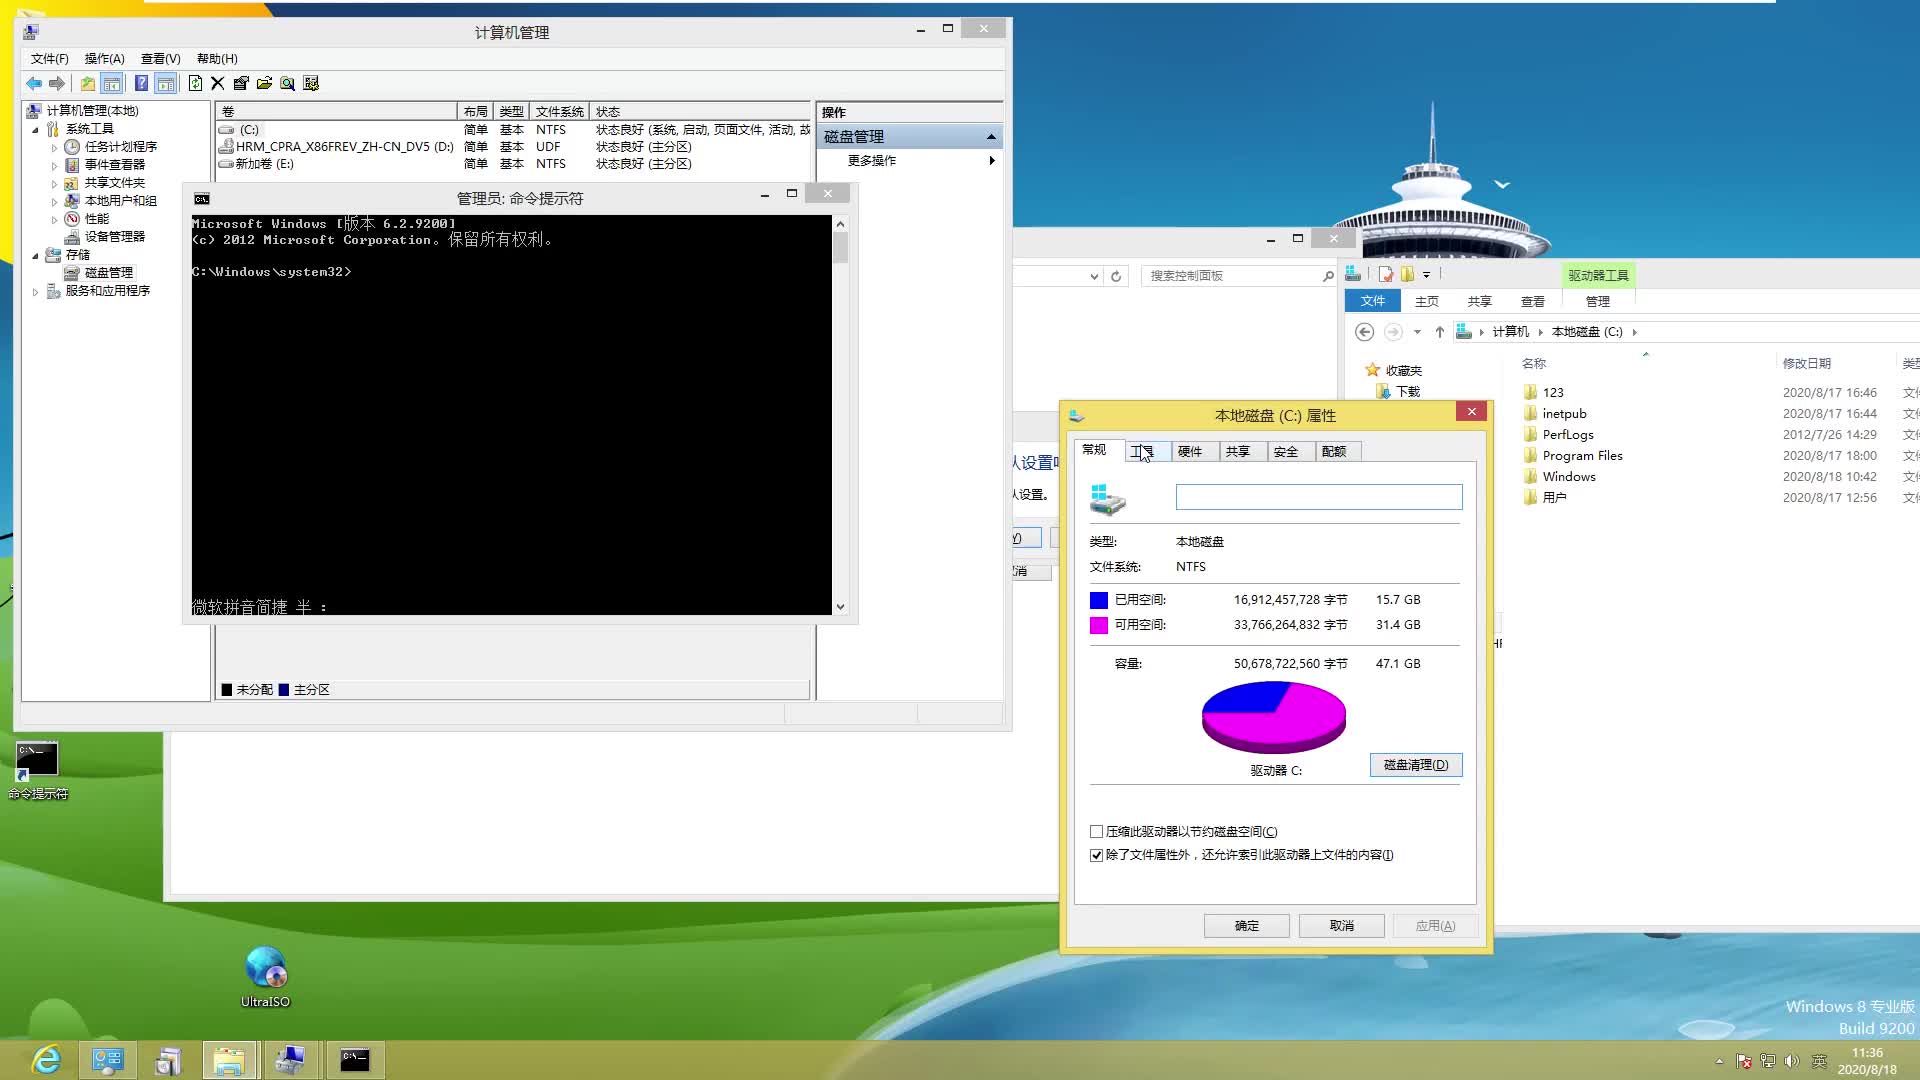Expand 更多操作 in the 磁盘管理 actions pane
1920x1080 pixels.
tap(991, 160)
